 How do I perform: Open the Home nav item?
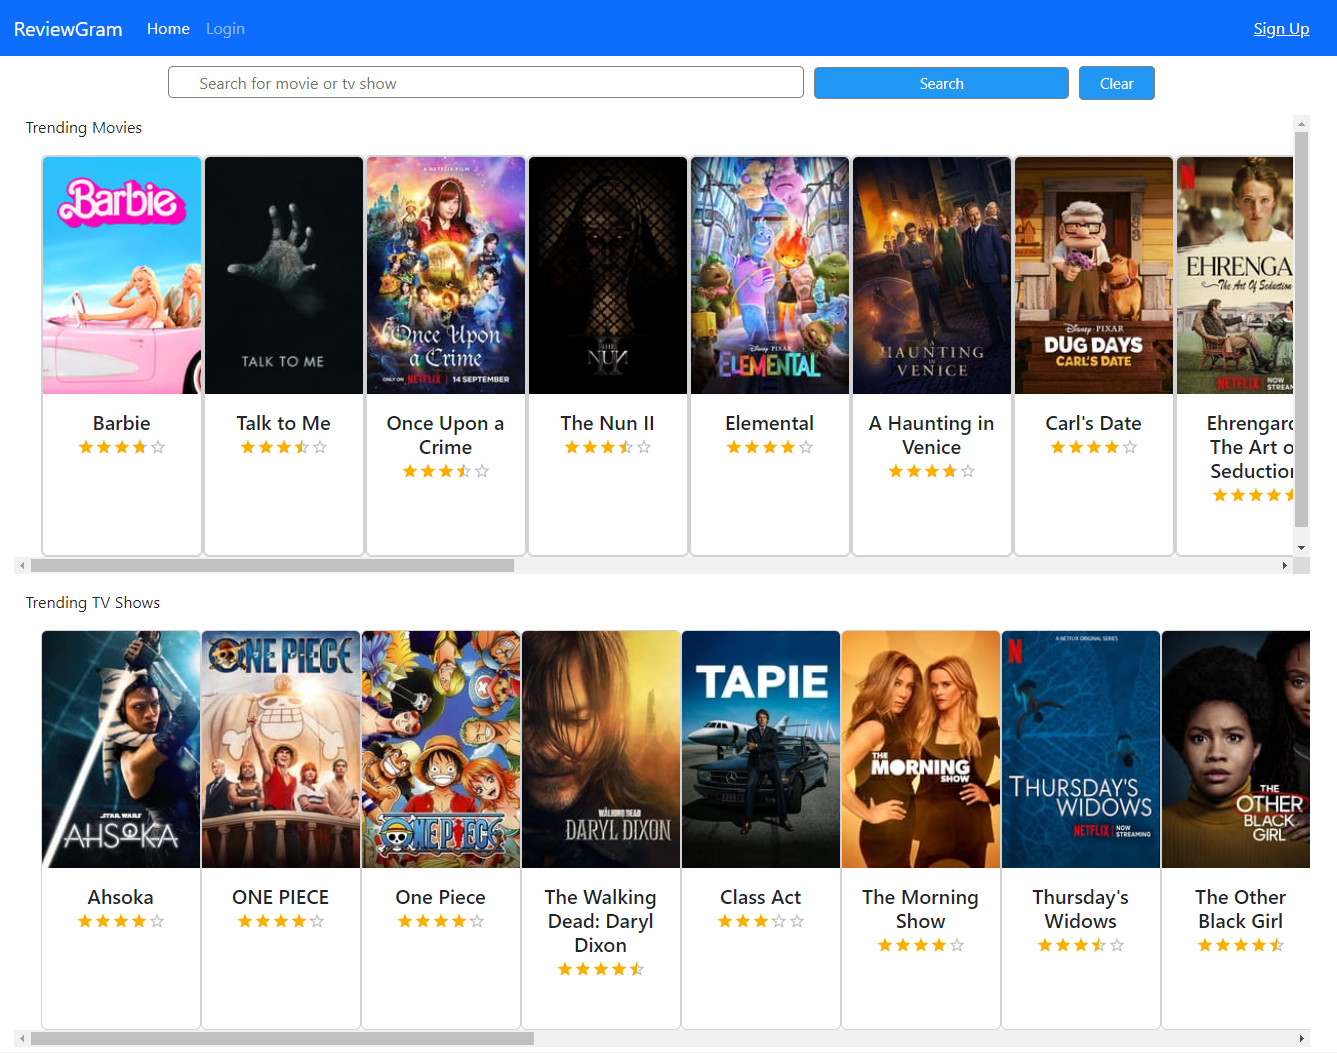[168, 29]
